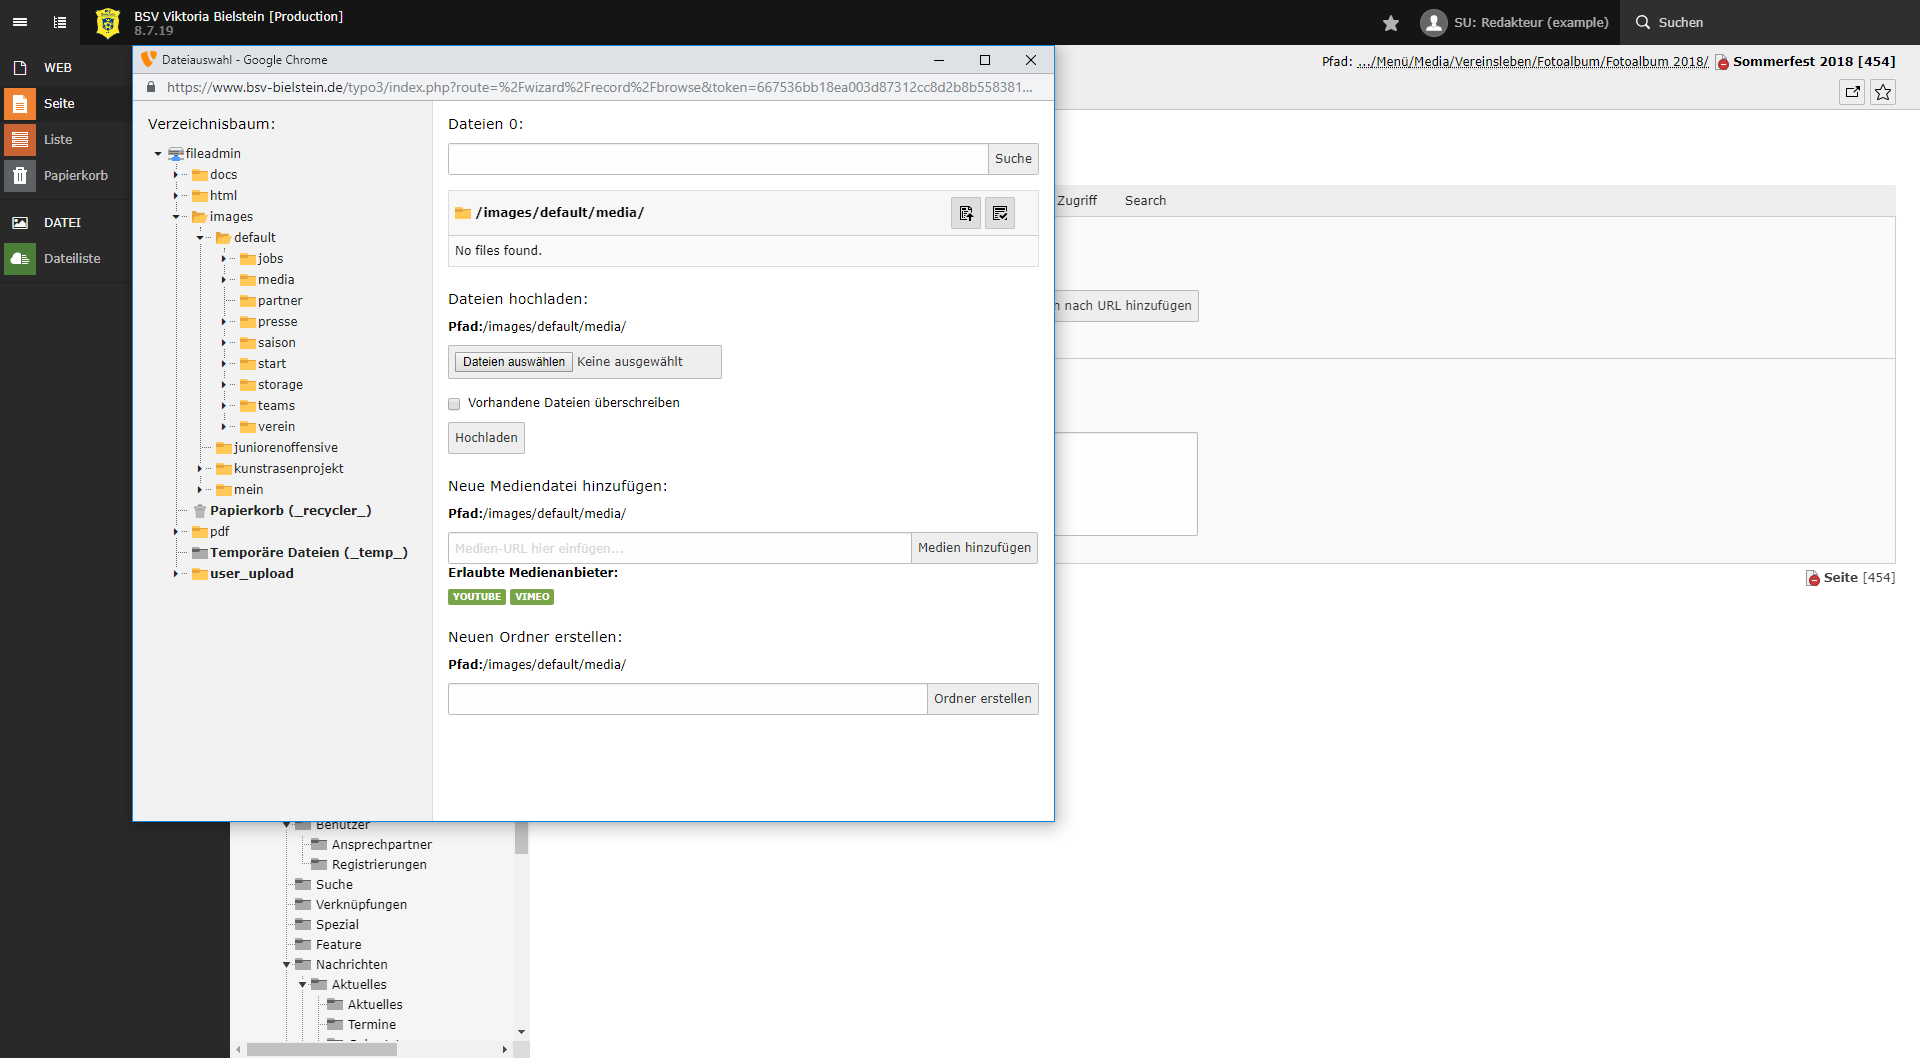Click the bookmarks star in top bar

coord(1390,23)
